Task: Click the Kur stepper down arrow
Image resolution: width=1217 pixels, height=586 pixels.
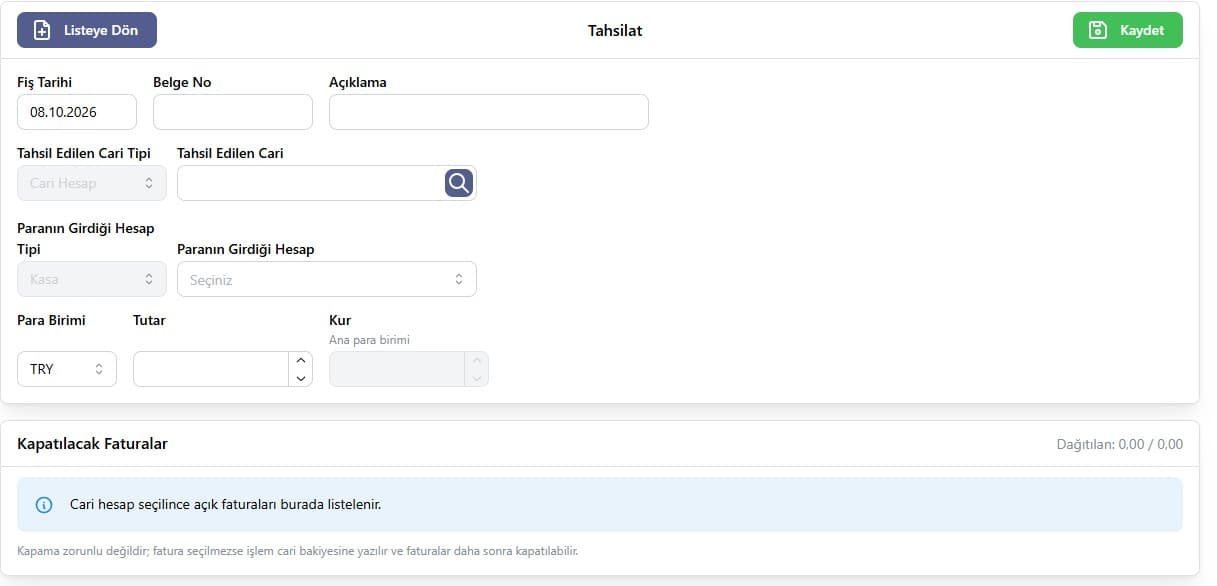Action: (x=477, y=378)
